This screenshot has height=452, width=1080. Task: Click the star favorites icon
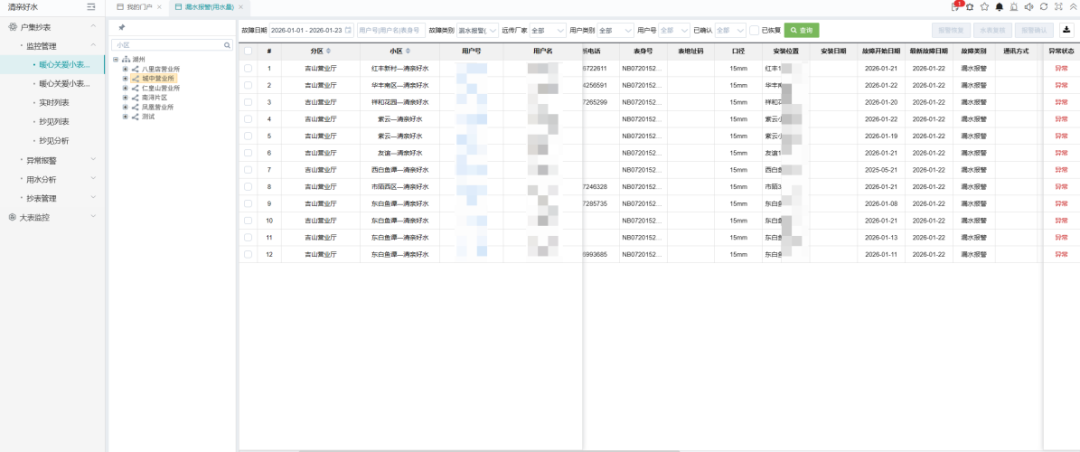pos(984,7)
